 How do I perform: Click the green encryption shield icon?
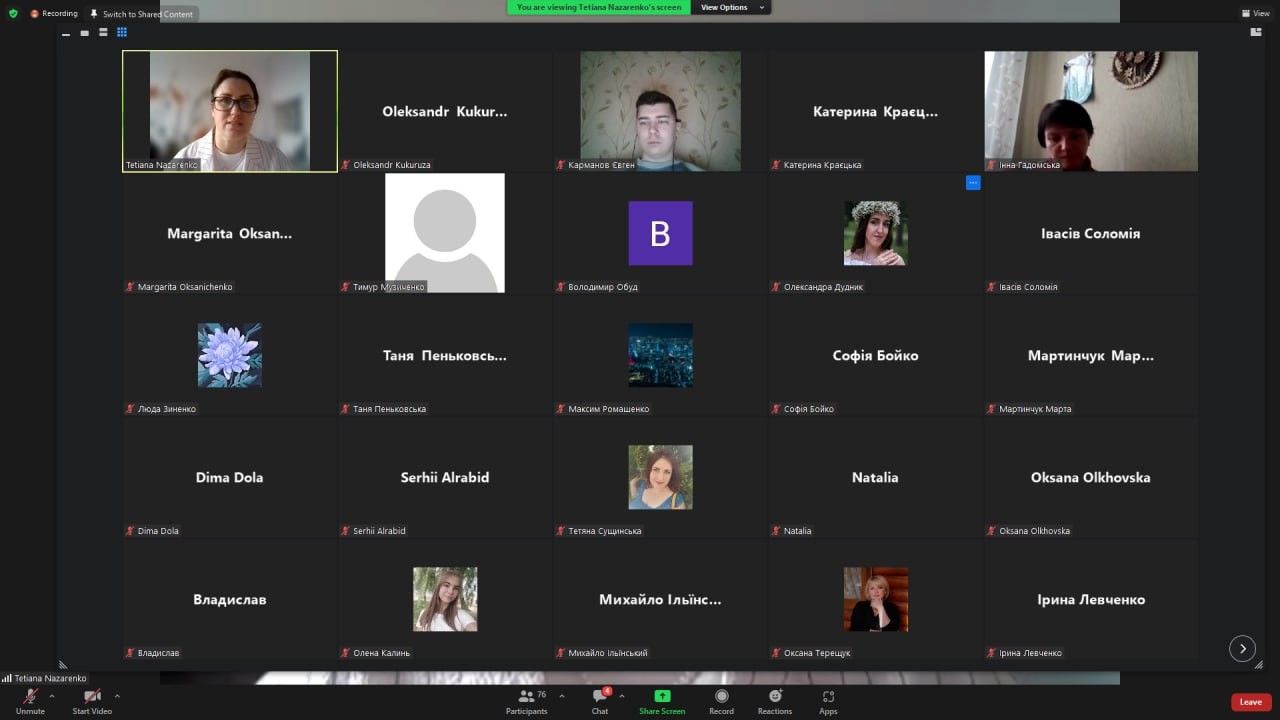coord(13,14)
